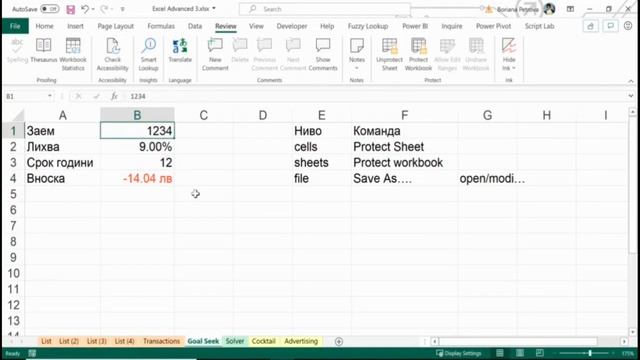Screen dimensions: 640x360
Task: Click the Delete comment icon
Action: (240, 51)
